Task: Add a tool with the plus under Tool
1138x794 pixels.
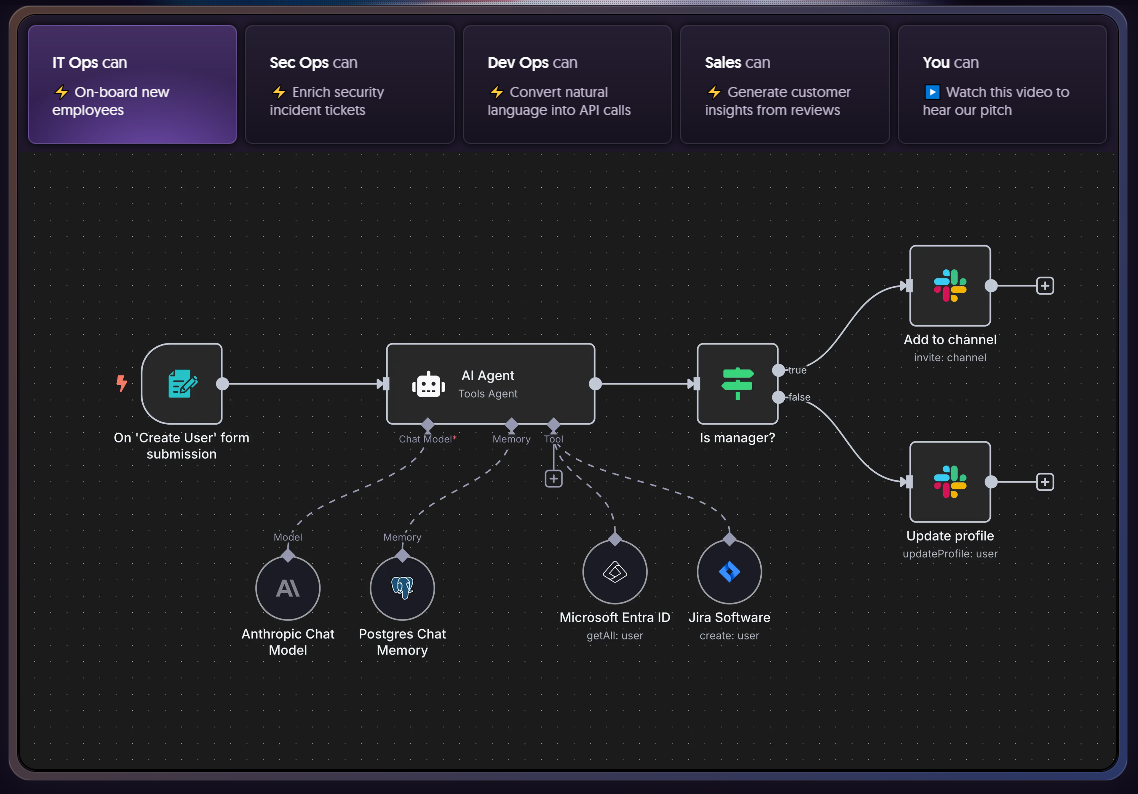Action: tap(554, 479)
